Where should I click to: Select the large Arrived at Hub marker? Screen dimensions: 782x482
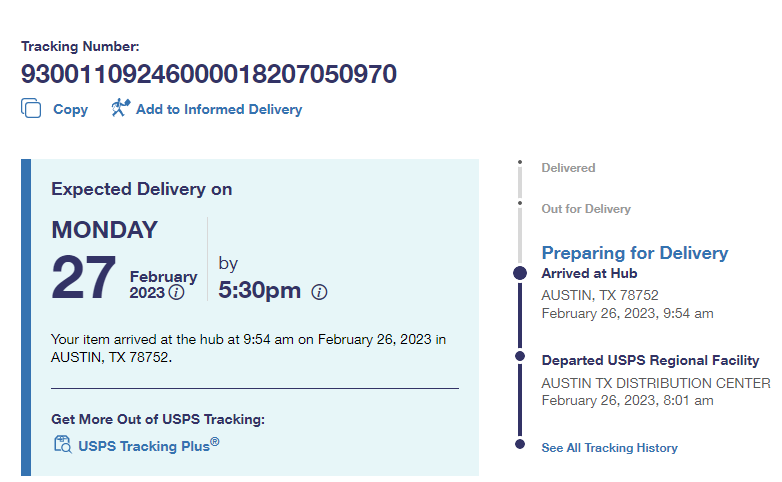[x=519, y=273]
